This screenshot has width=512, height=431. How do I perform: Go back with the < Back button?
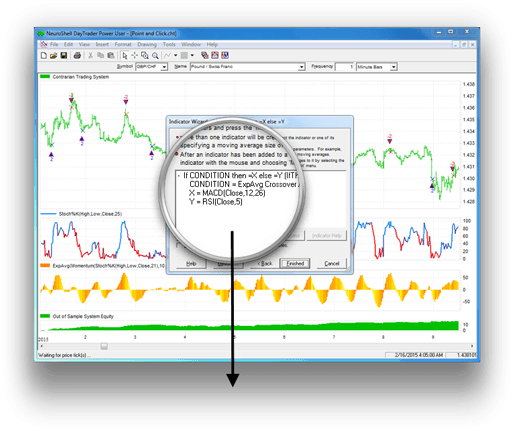(x=265, y=263)
